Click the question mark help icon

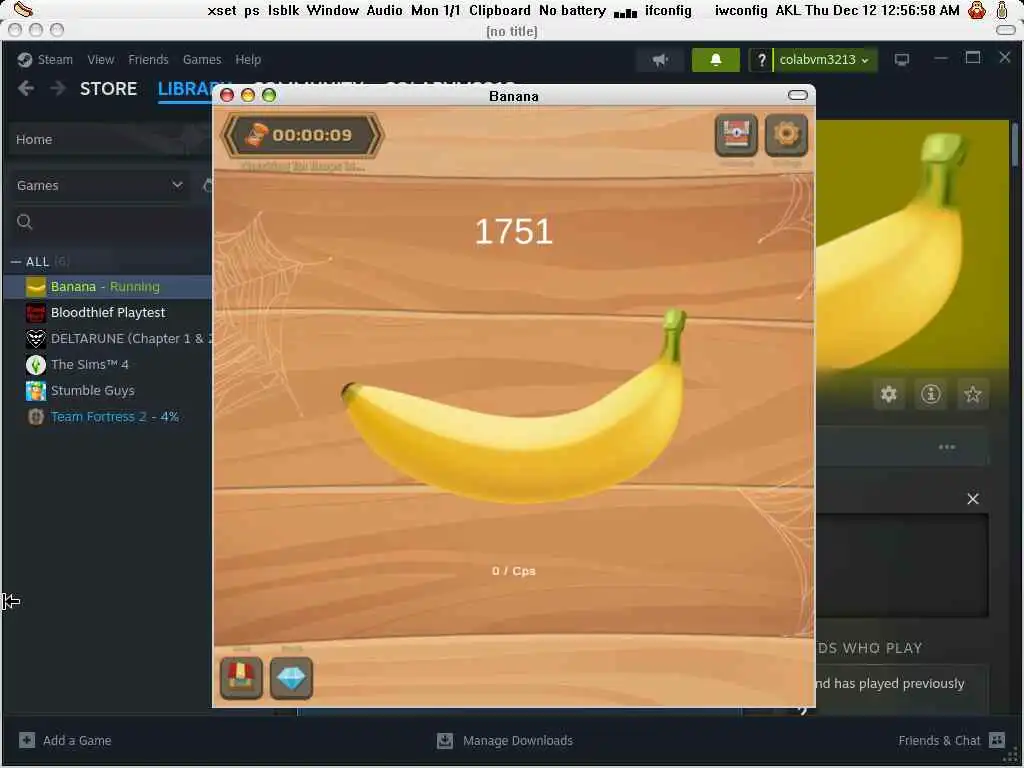[761, 60]
